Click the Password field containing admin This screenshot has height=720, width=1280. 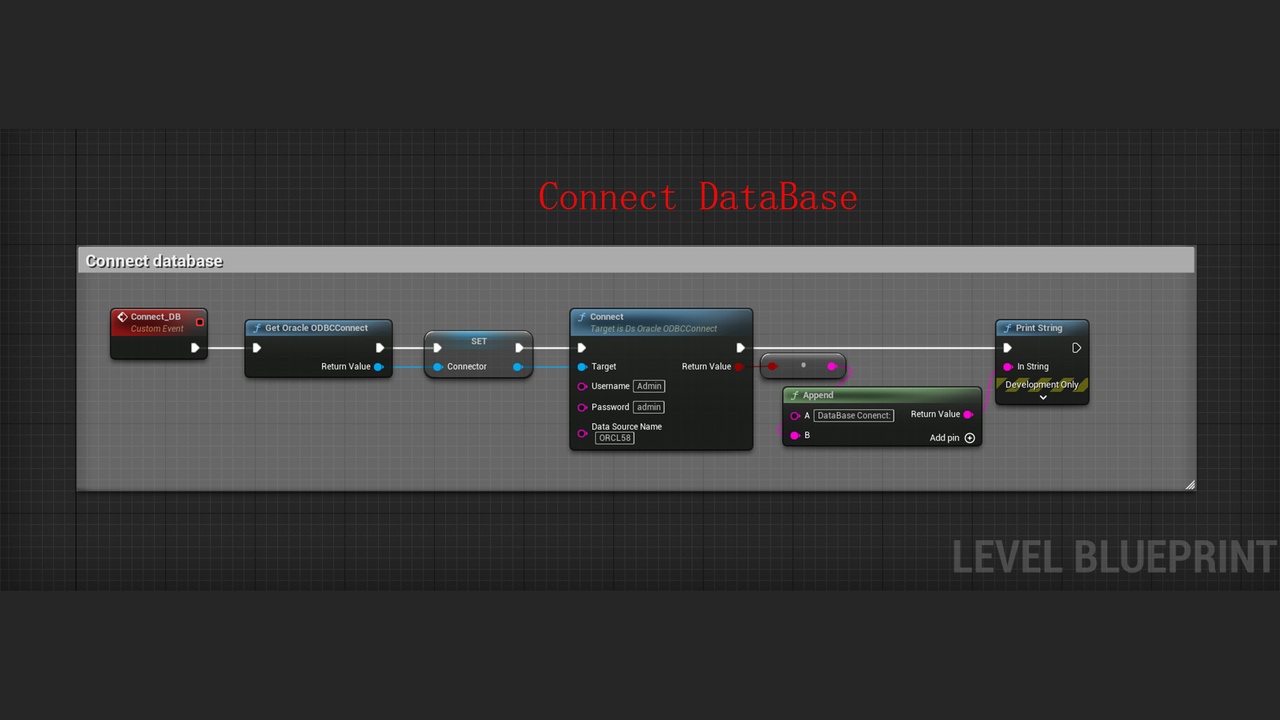click(649, 407)
